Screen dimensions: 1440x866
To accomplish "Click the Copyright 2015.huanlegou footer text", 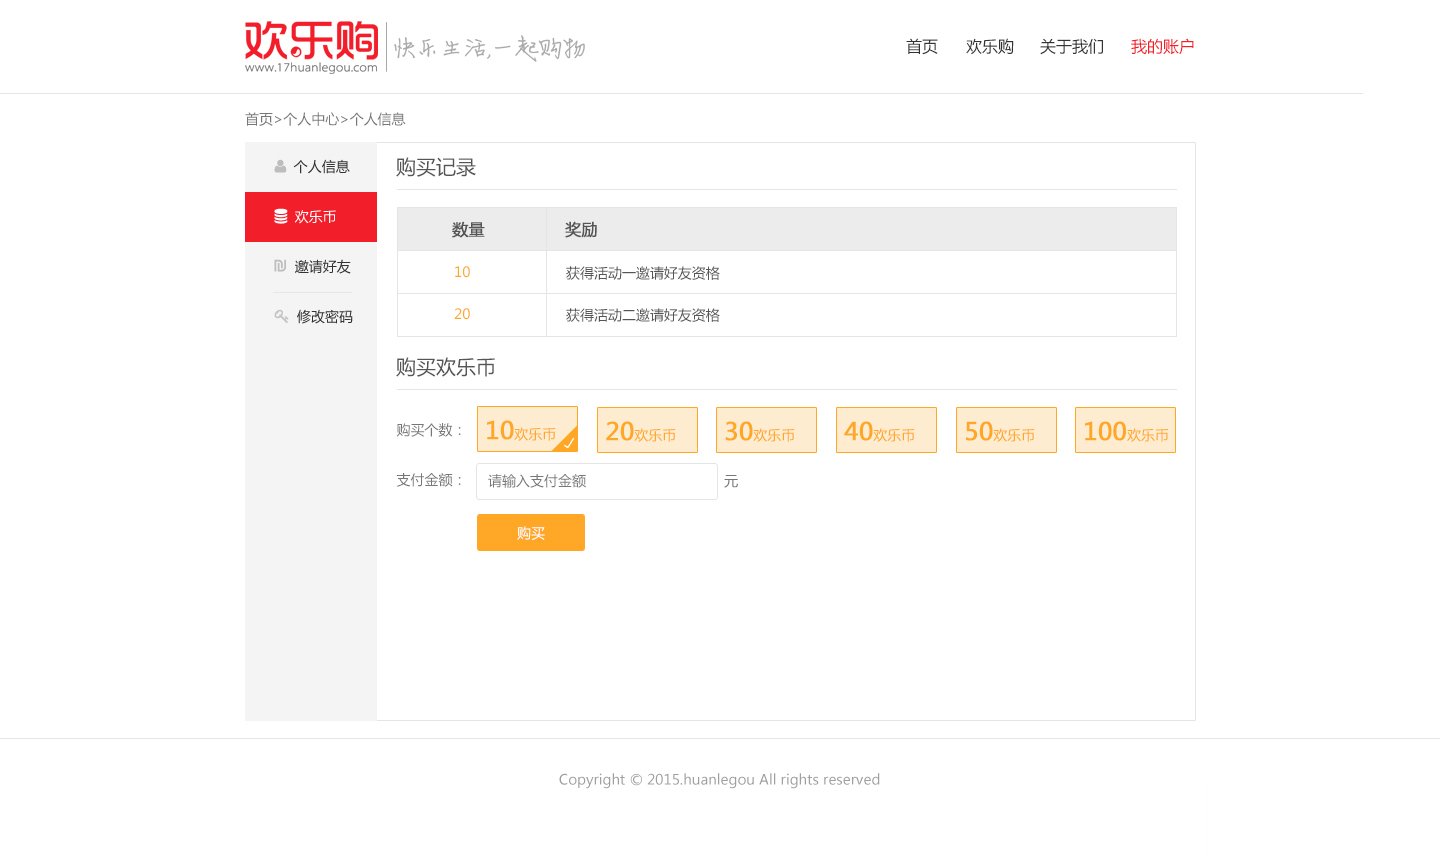I will pyautogui.click(x=719, y=779).
